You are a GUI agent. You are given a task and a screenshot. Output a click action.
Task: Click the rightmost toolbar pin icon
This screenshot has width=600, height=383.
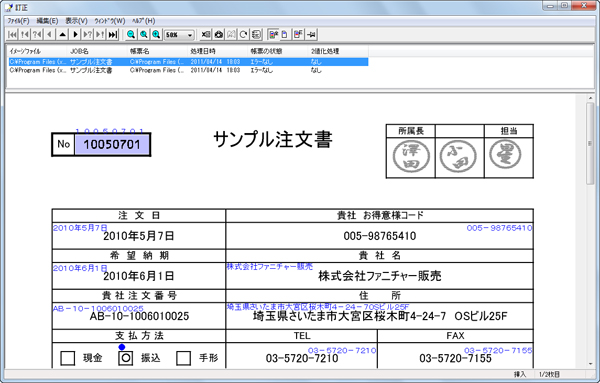311,34
